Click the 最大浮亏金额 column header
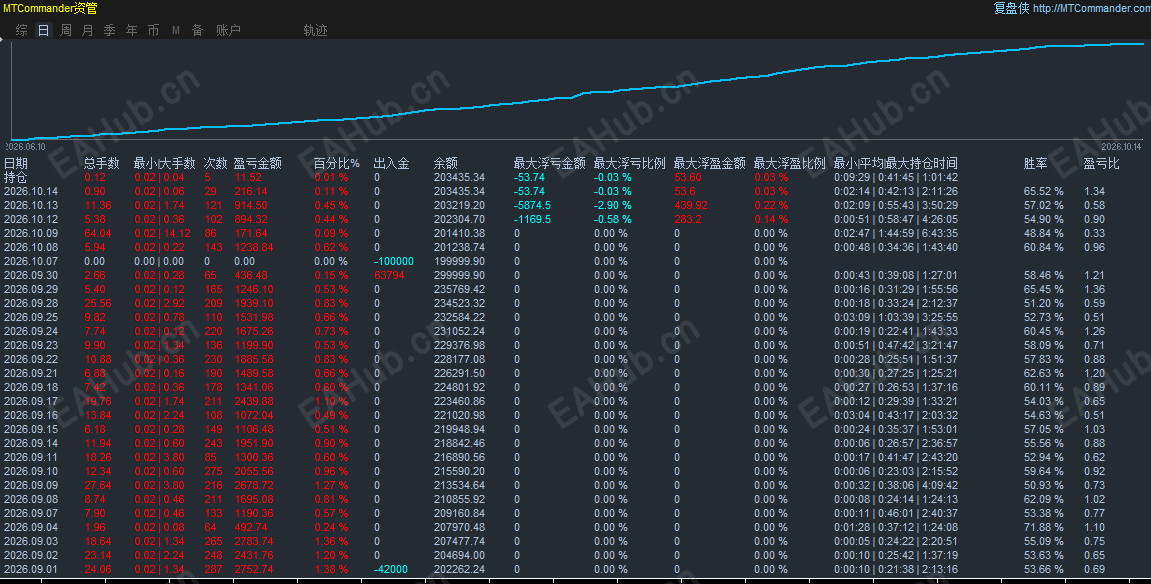Image resolution: width=1151 pixels, height=584 pixels. coord(550,164)
